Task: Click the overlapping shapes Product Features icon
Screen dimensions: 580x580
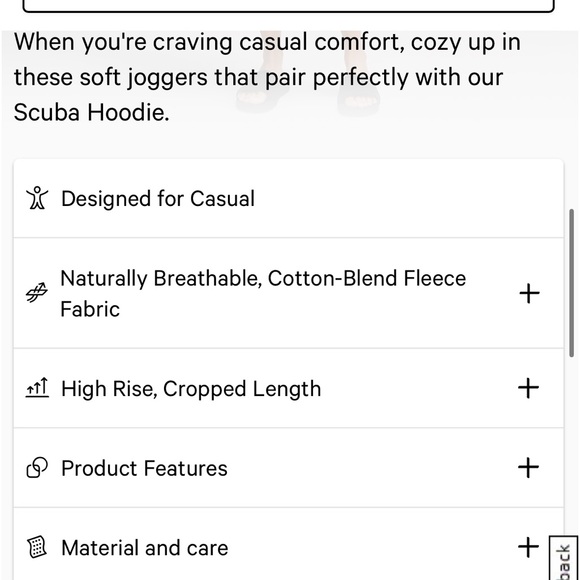Action: tap(37, 468)
